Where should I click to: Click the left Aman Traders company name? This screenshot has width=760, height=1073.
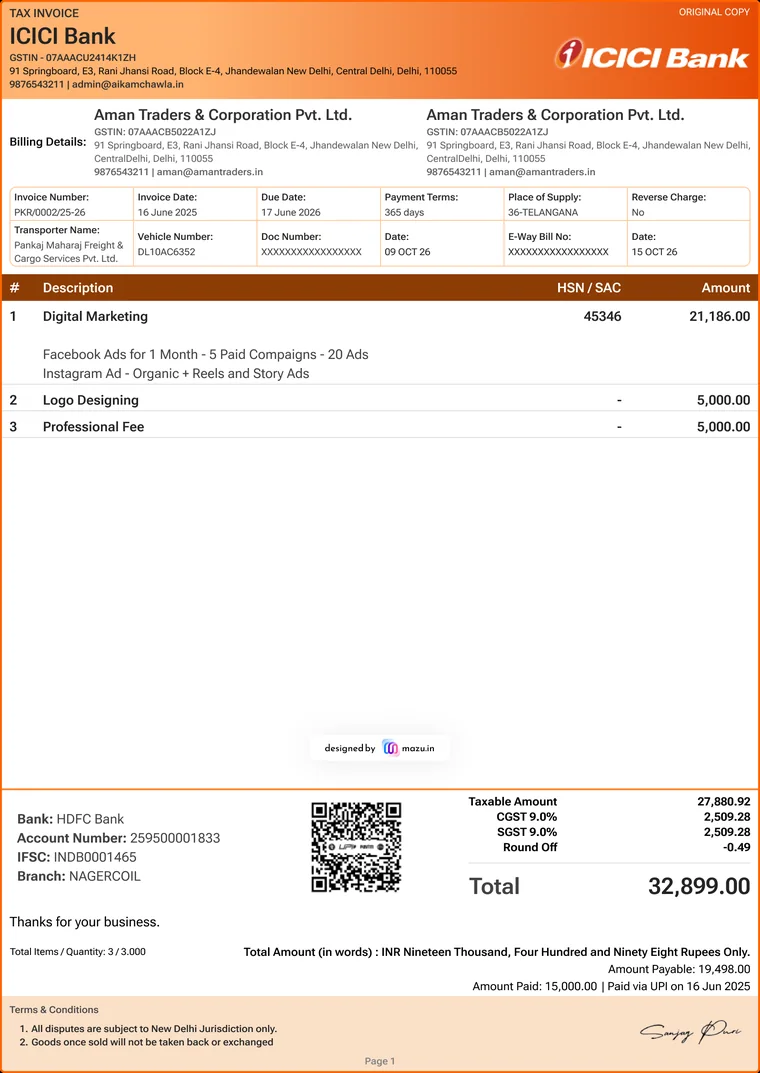point(223,115)
